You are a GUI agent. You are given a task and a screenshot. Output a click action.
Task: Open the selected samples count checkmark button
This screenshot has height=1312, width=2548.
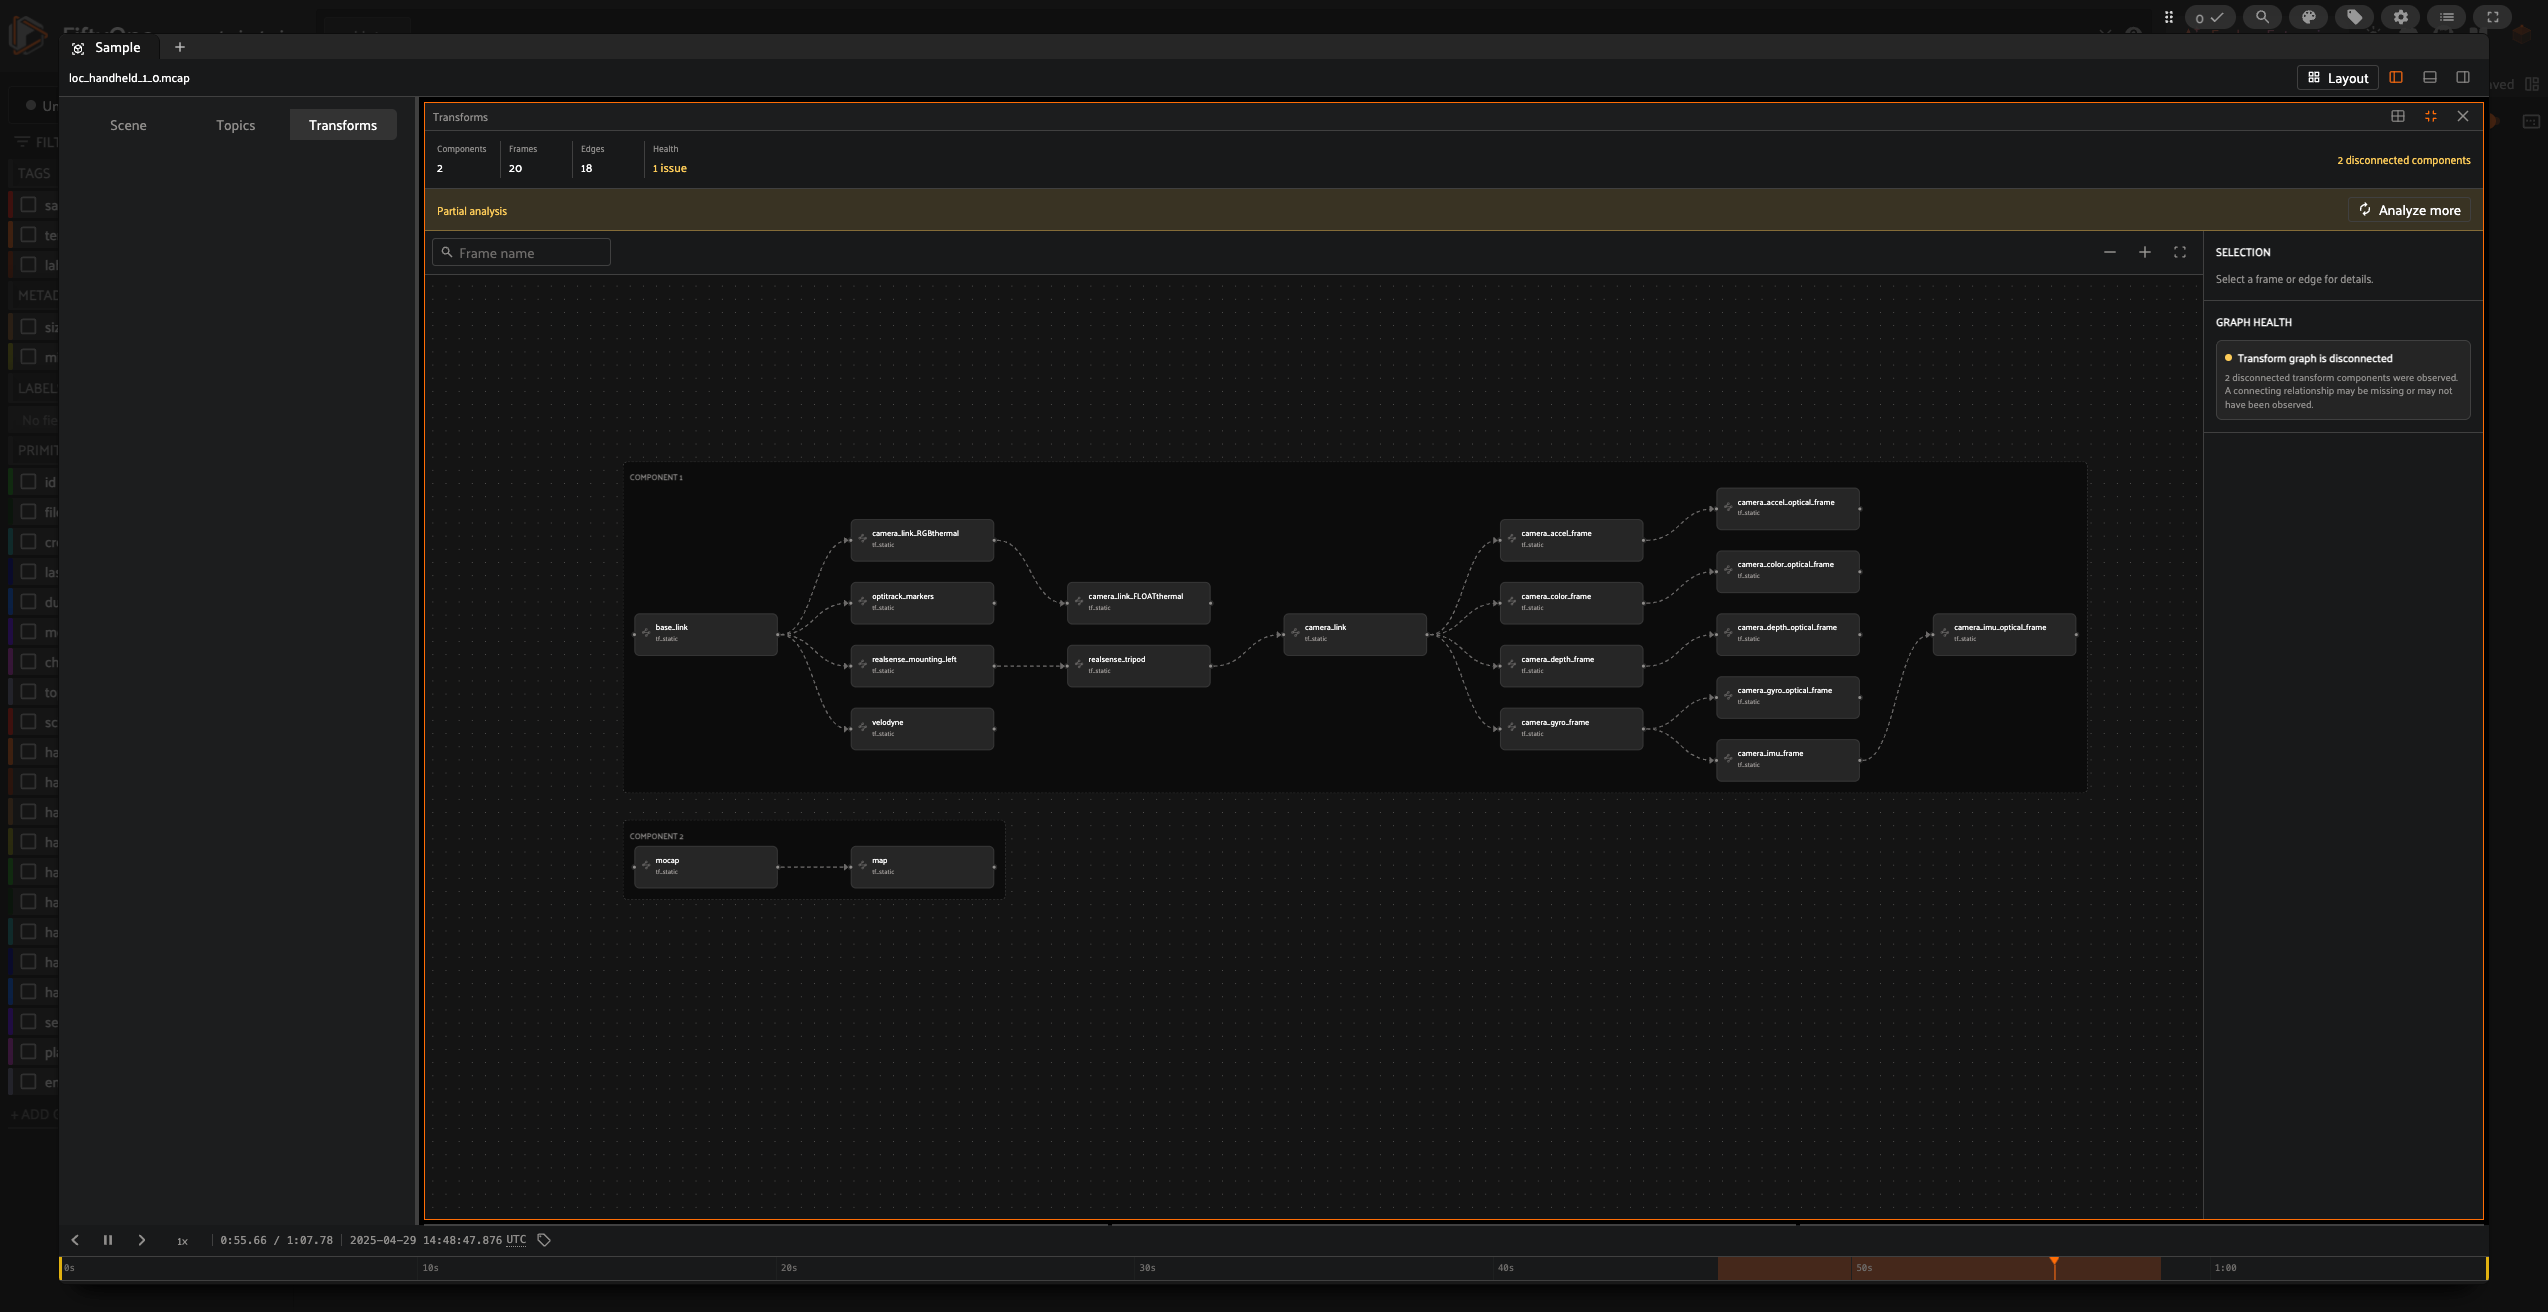click(2209, 17)
